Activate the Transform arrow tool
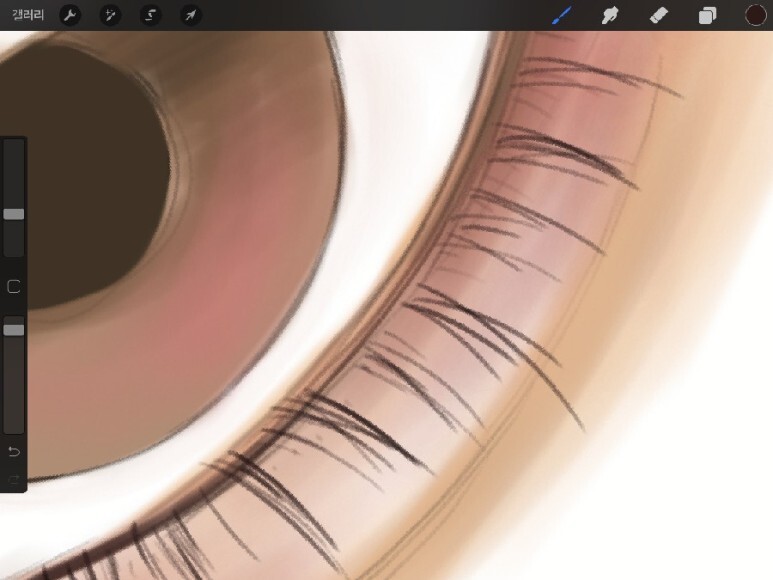Screen dimensions: 773x580 [x=191, y=15]
